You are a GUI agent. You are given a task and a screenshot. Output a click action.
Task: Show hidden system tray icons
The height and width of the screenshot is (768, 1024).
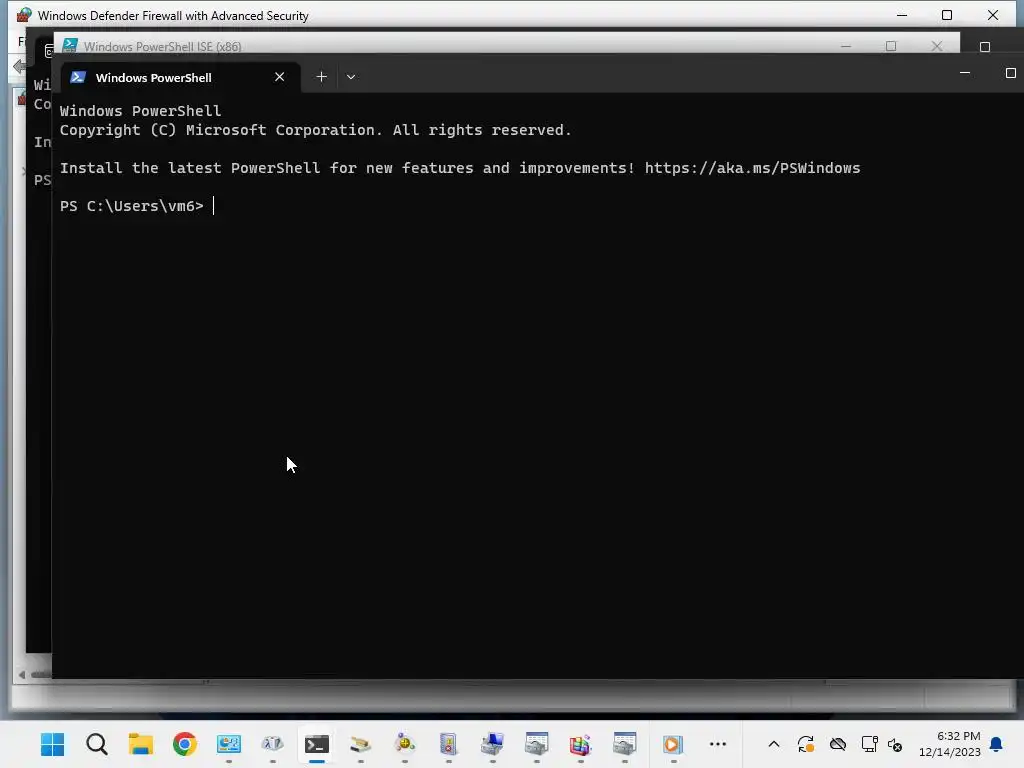[774, 744]
